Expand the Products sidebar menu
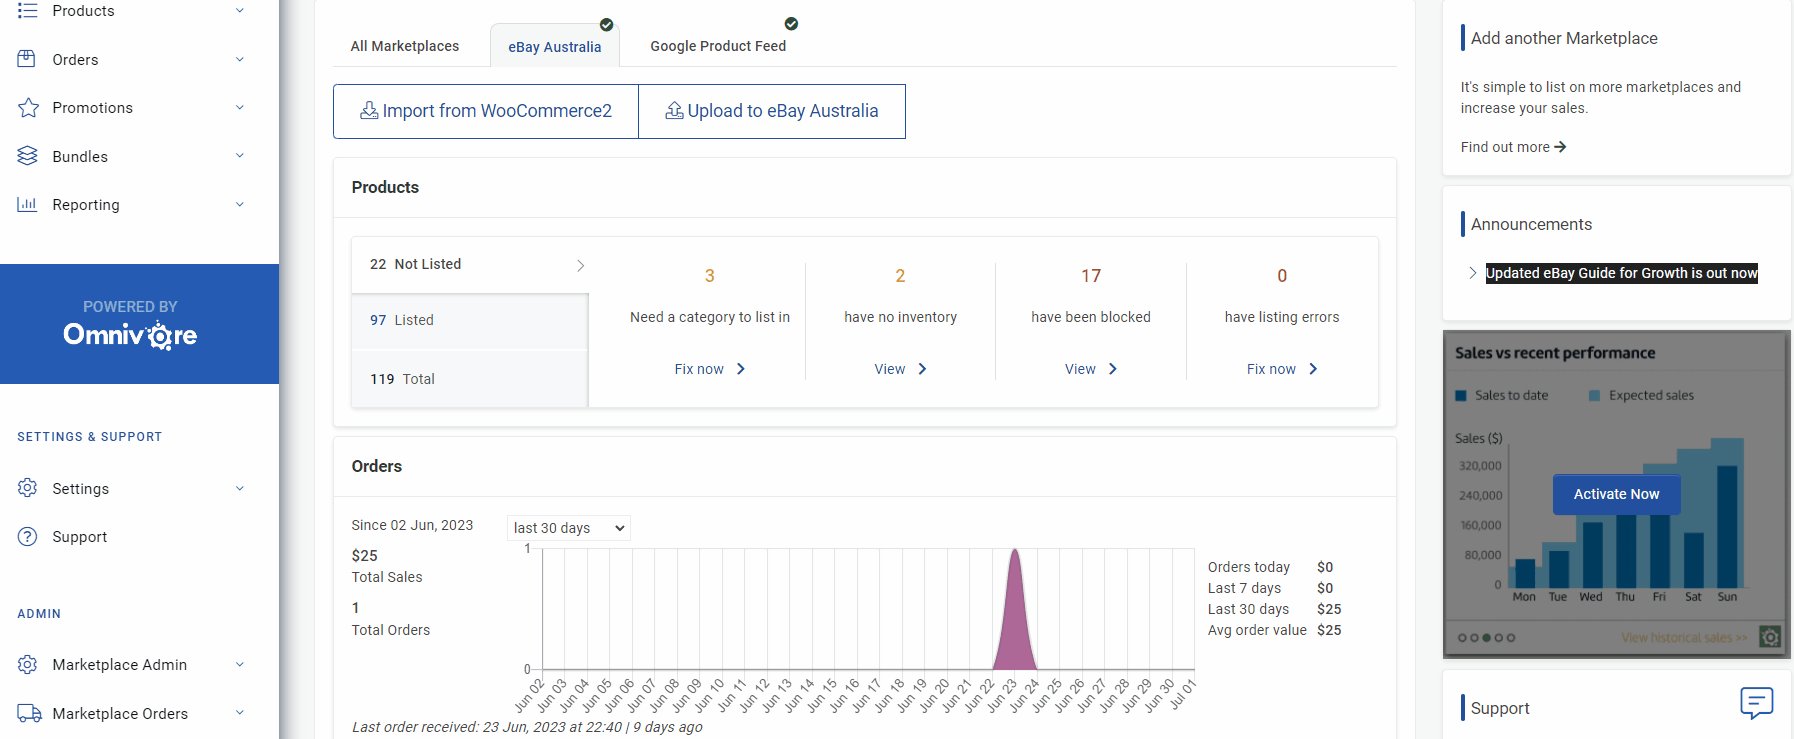 click(x=240, y=11)
